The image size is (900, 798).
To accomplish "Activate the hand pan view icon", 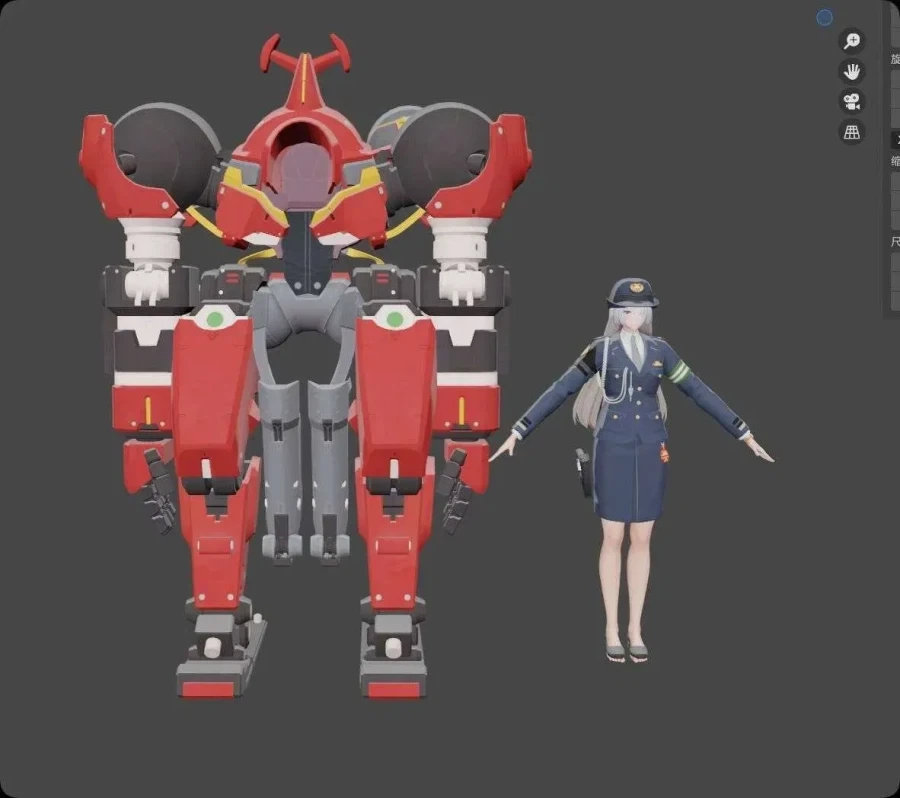I will click(x=852, y=71).
